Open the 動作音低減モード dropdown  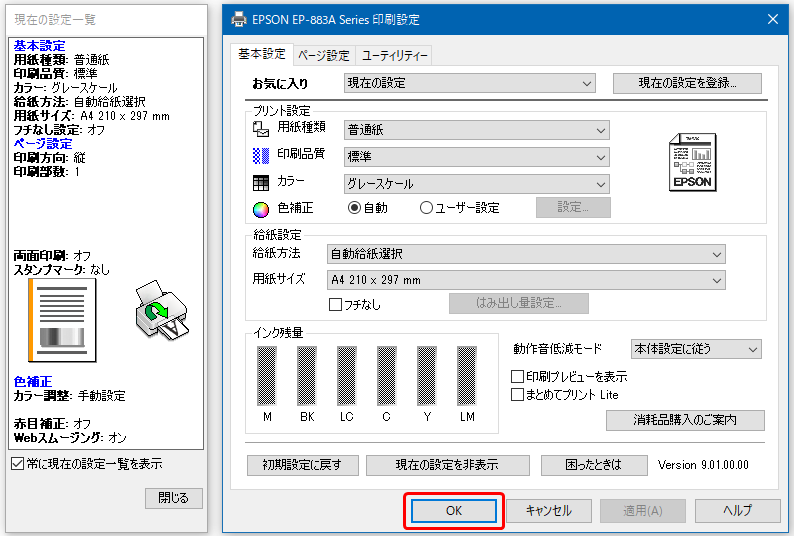coord(696,349)
